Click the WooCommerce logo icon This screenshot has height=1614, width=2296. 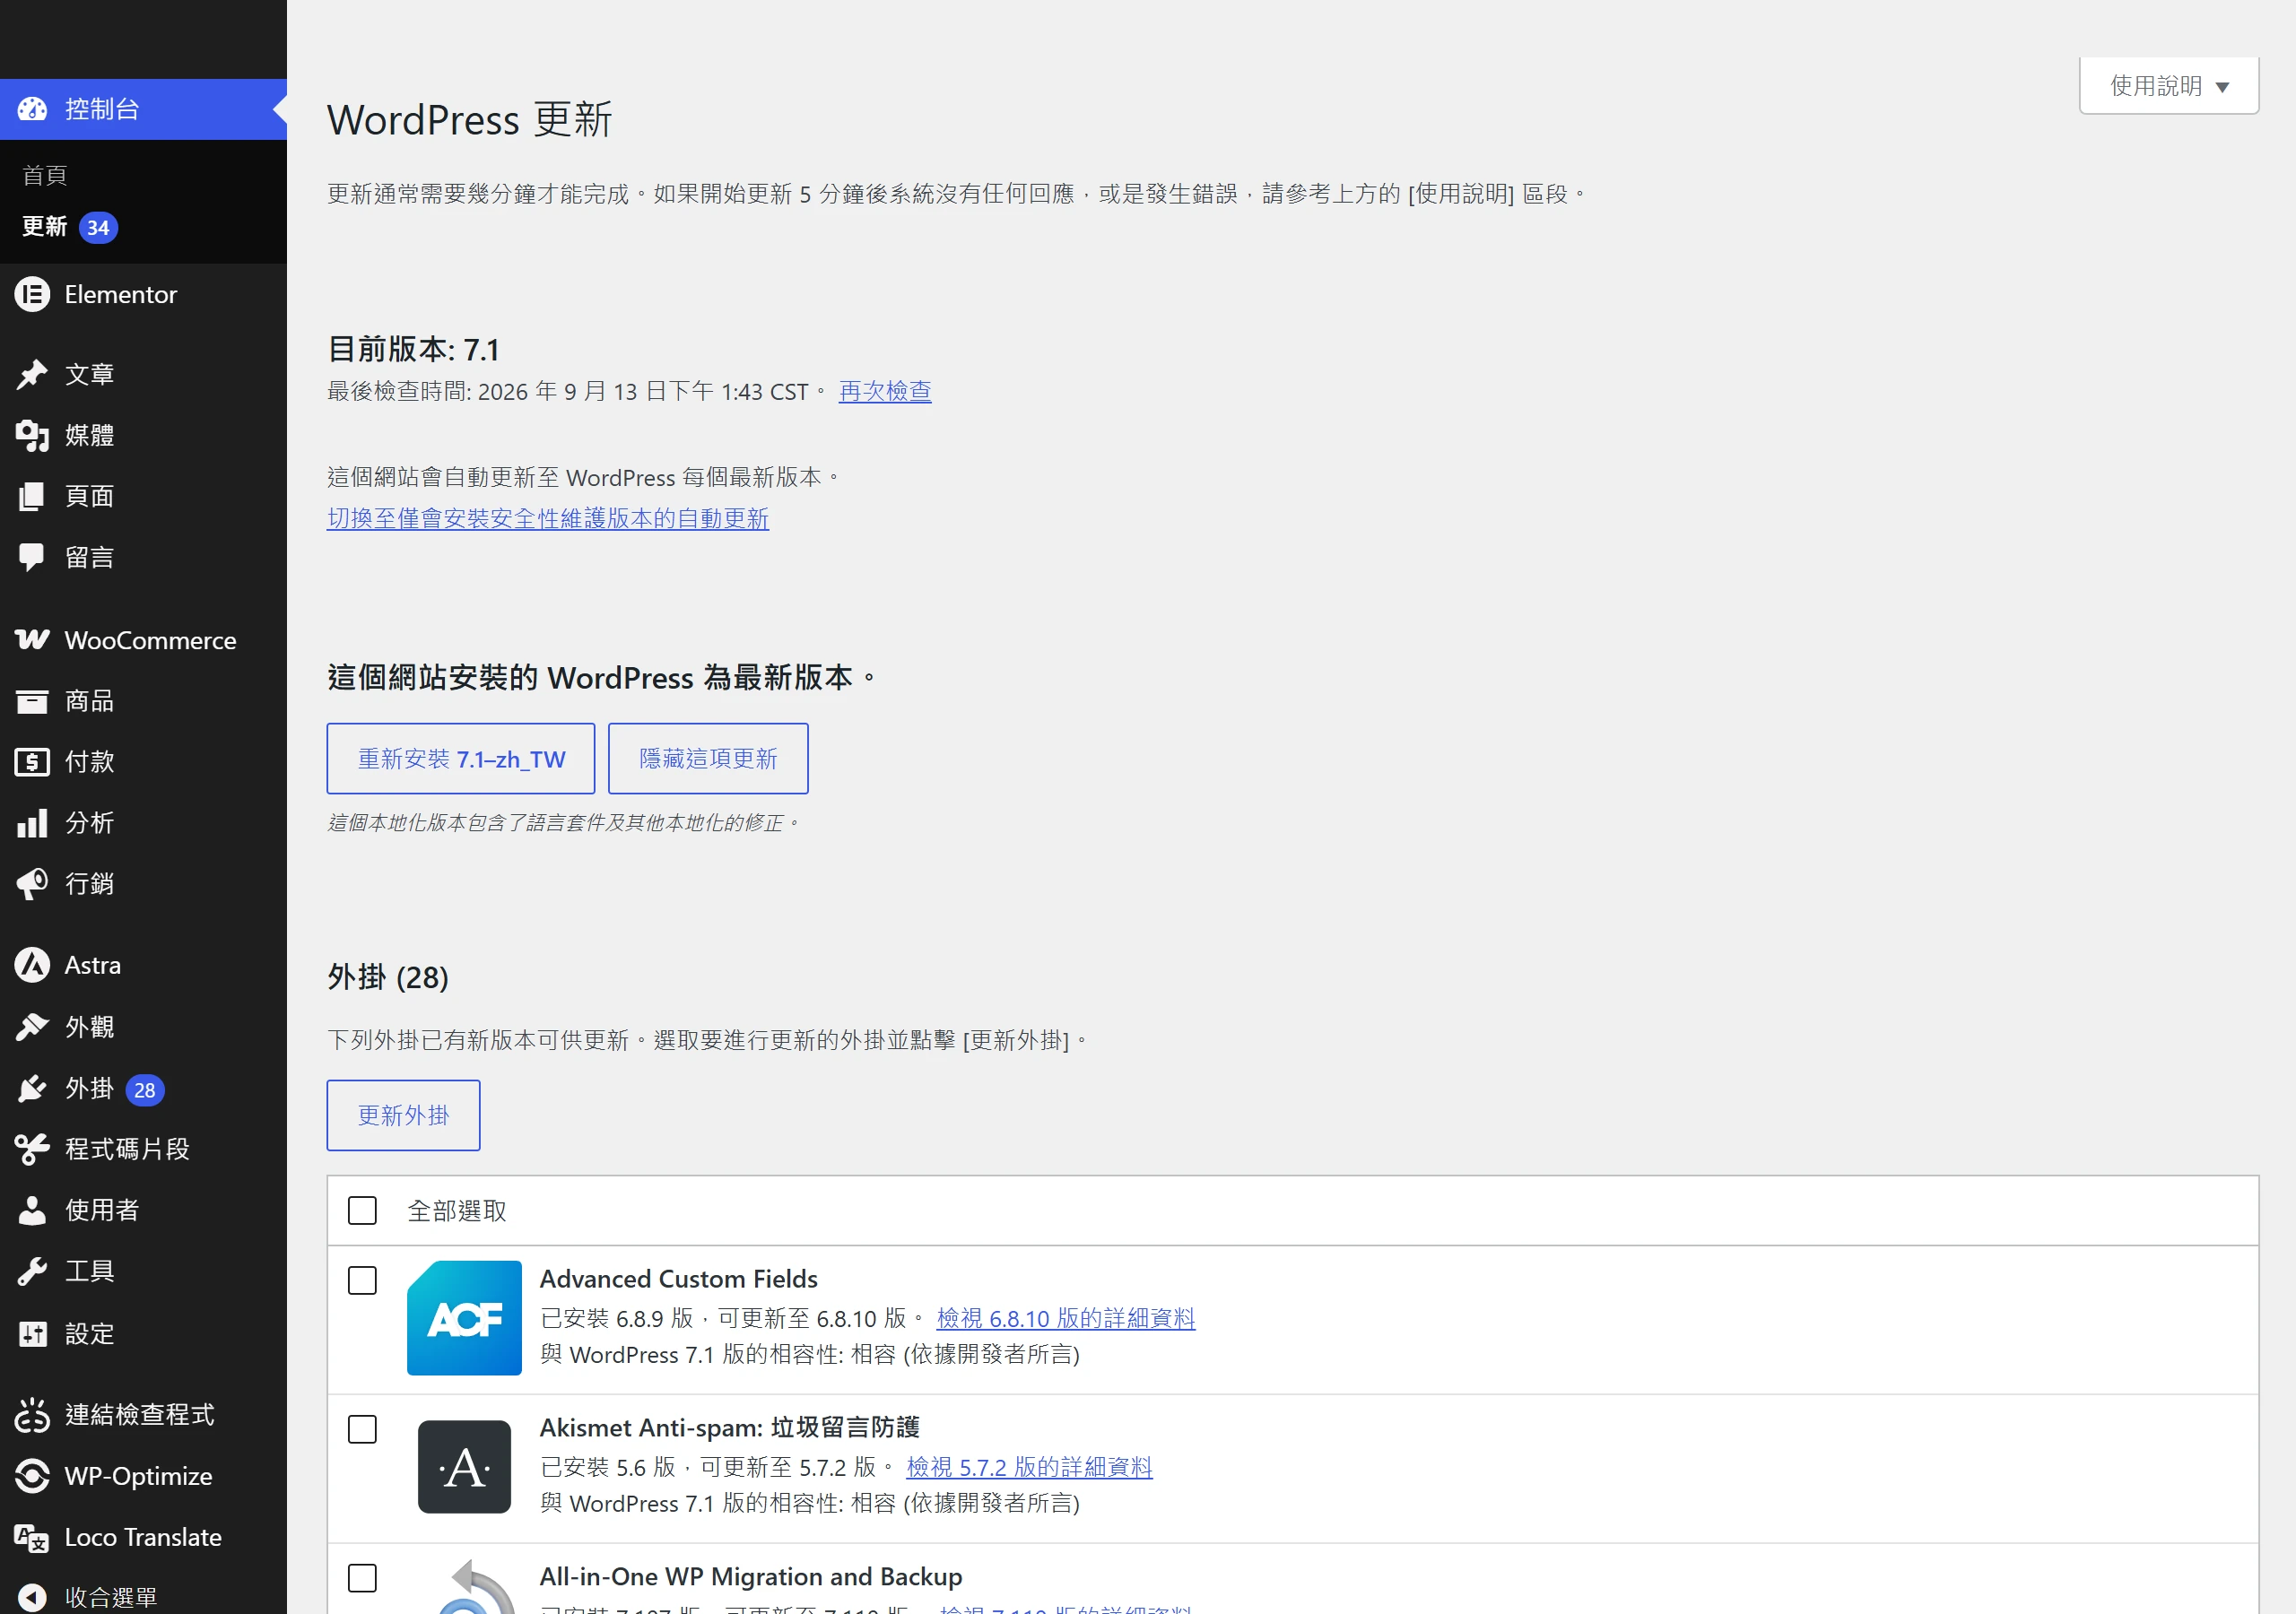32,640
